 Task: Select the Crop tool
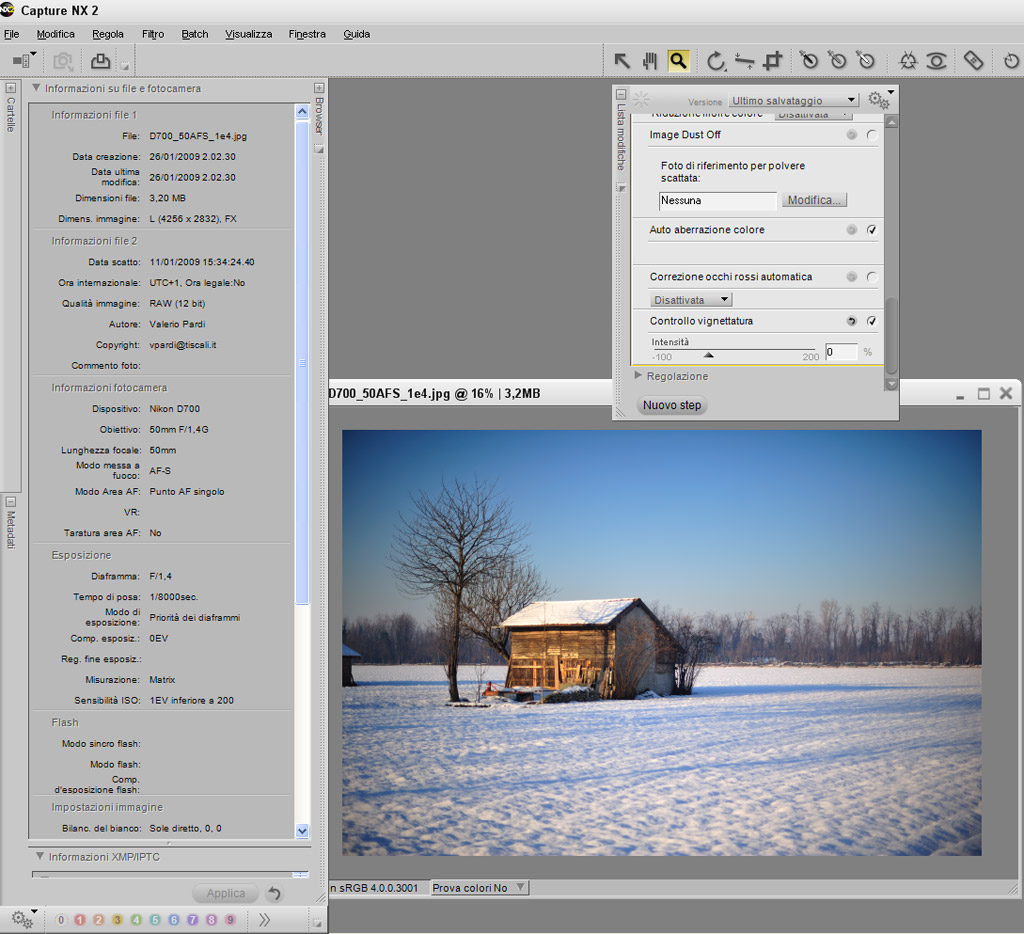[x=773, y=61]
